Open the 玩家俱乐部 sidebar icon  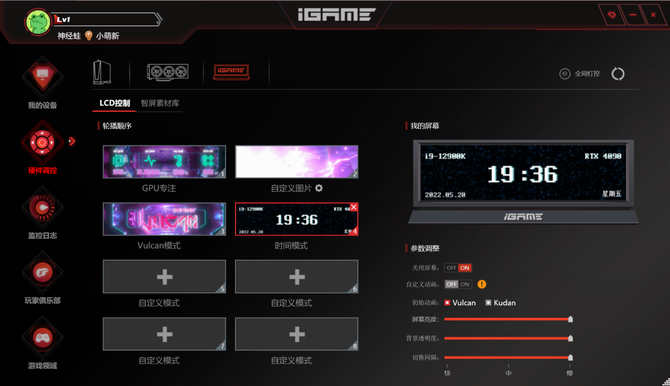click(42, 272)
